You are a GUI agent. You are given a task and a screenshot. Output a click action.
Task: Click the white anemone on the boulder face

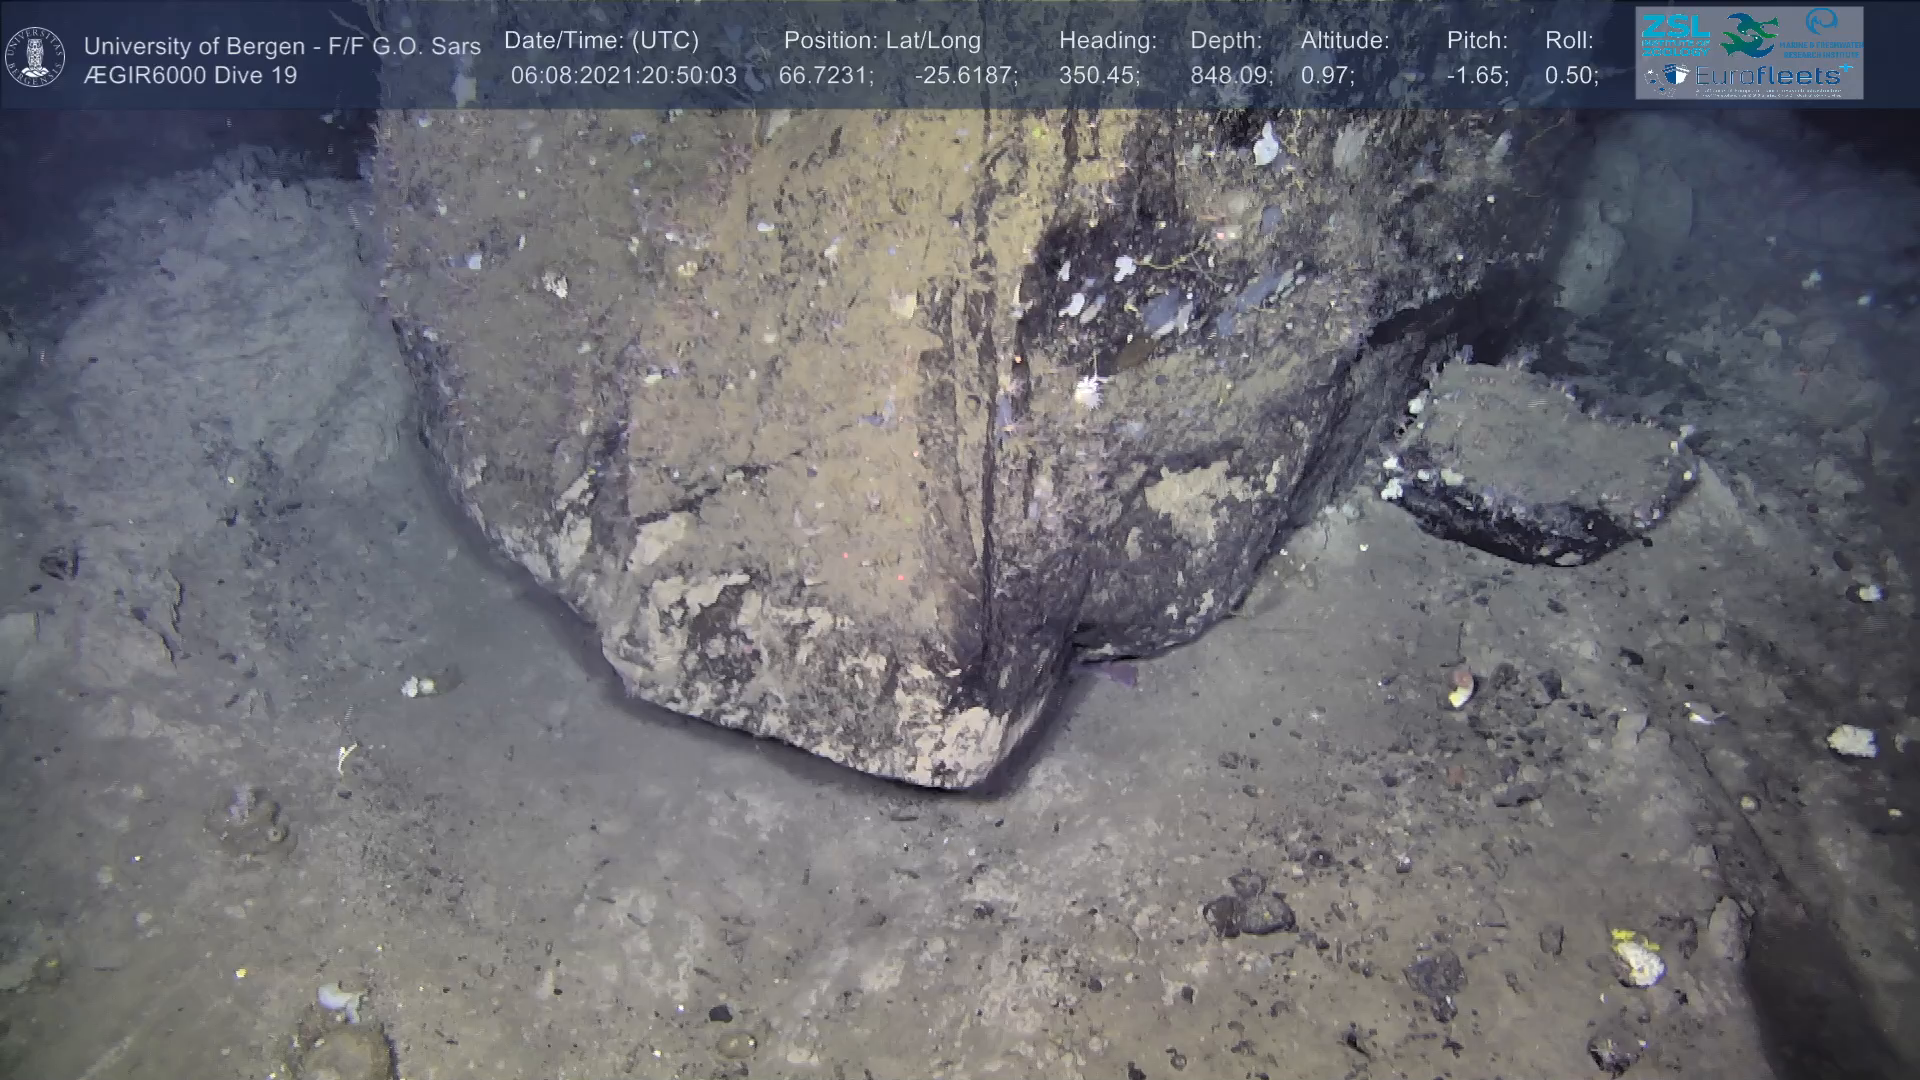click(x=1089, y=391)
